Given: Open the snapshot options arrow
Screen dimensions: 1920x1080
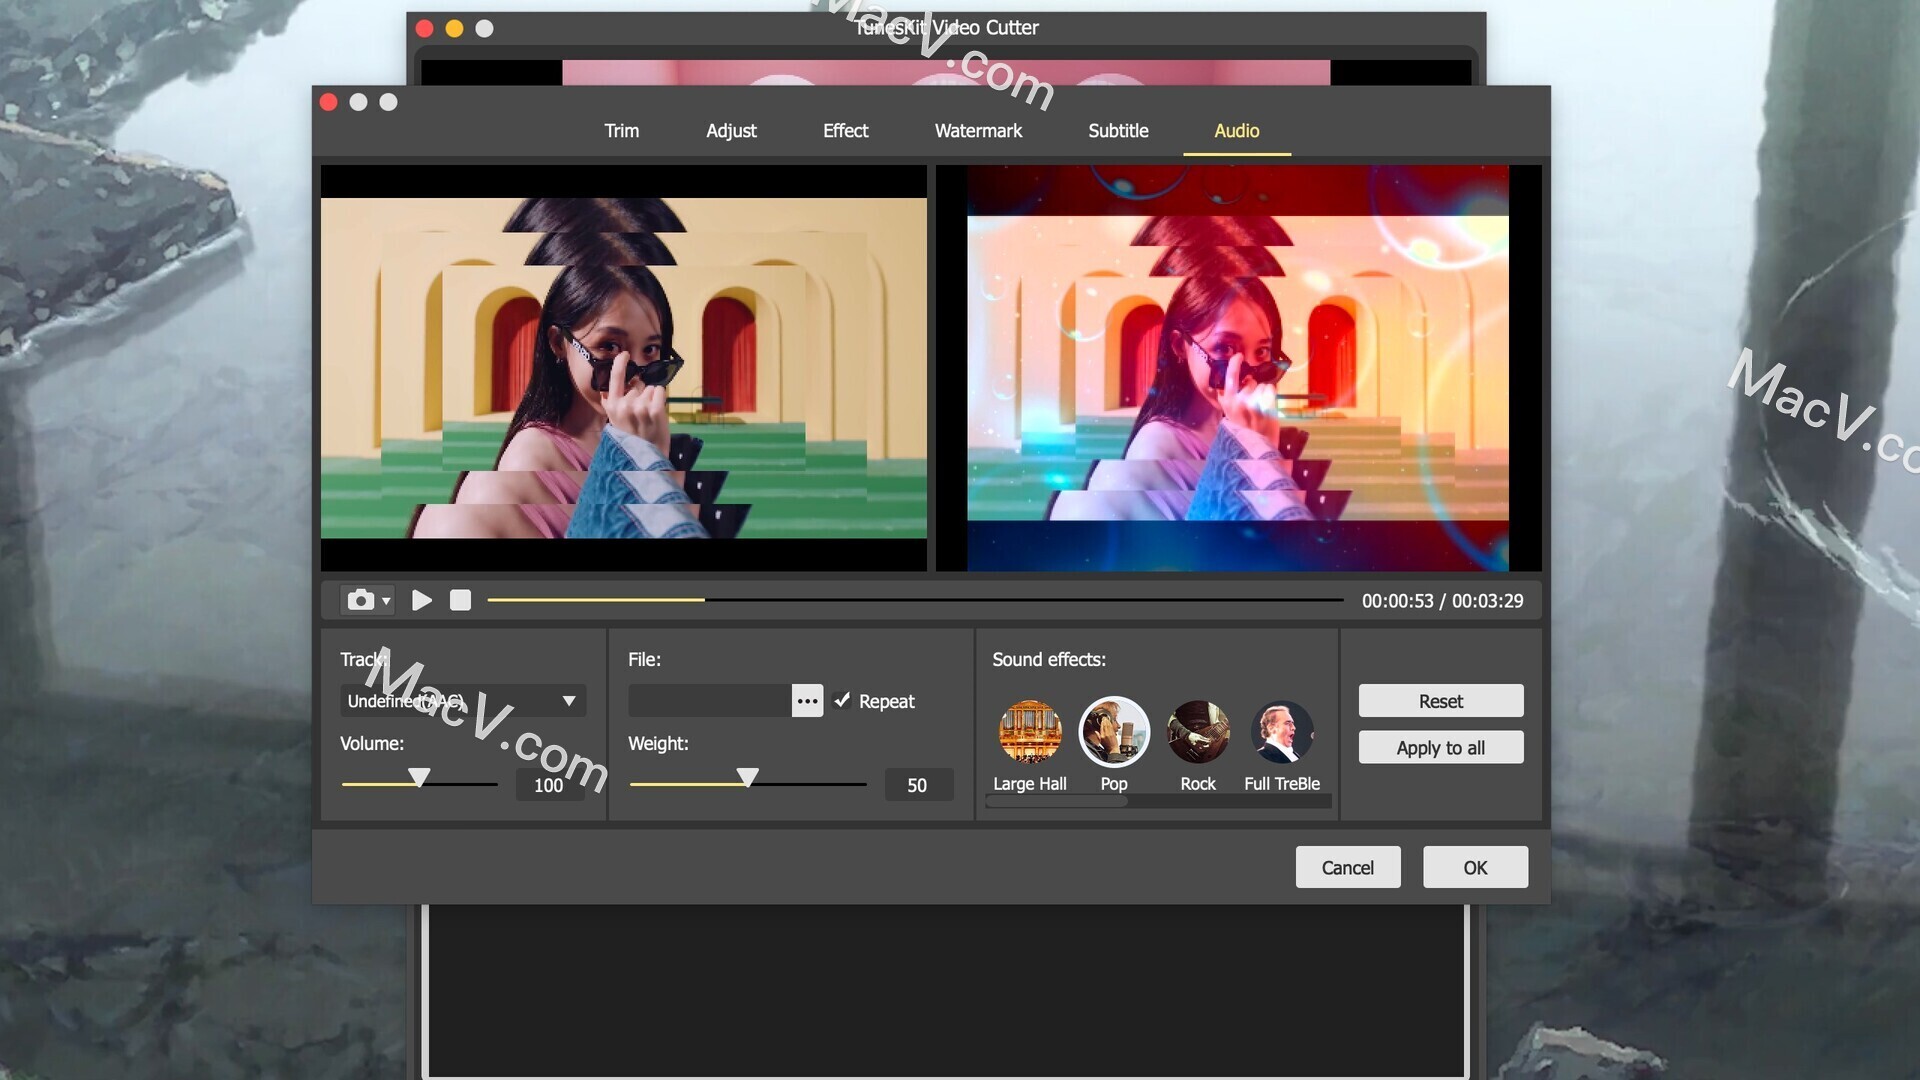Looking at the screenshot, I should [386, 601].
